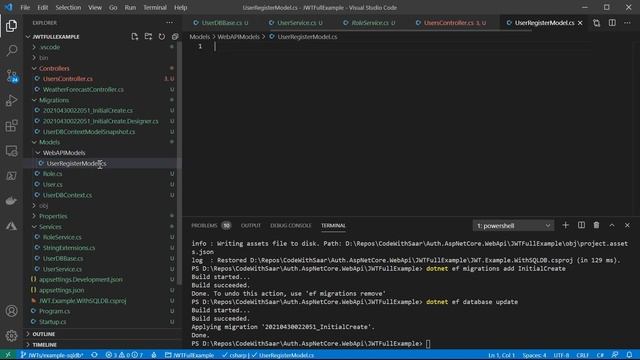The width and height of the screenshot is (640, 360).
Task: Open changes for the current editor
Action: point(596,23)
